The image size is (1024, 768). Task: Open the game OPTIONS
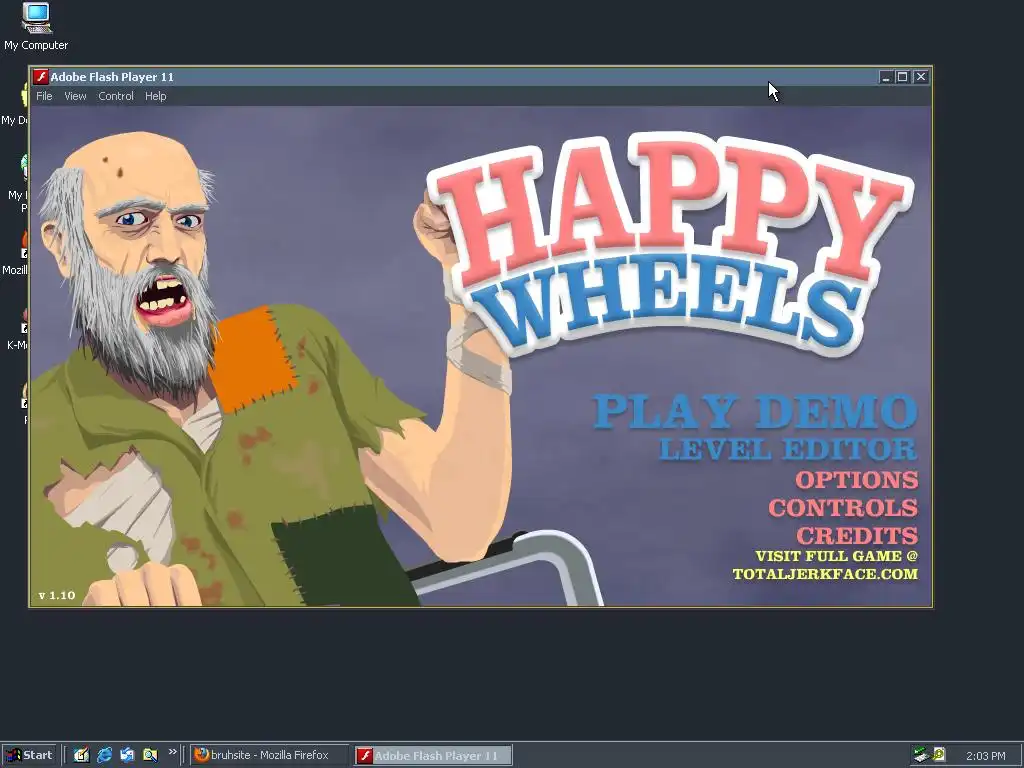857,480
